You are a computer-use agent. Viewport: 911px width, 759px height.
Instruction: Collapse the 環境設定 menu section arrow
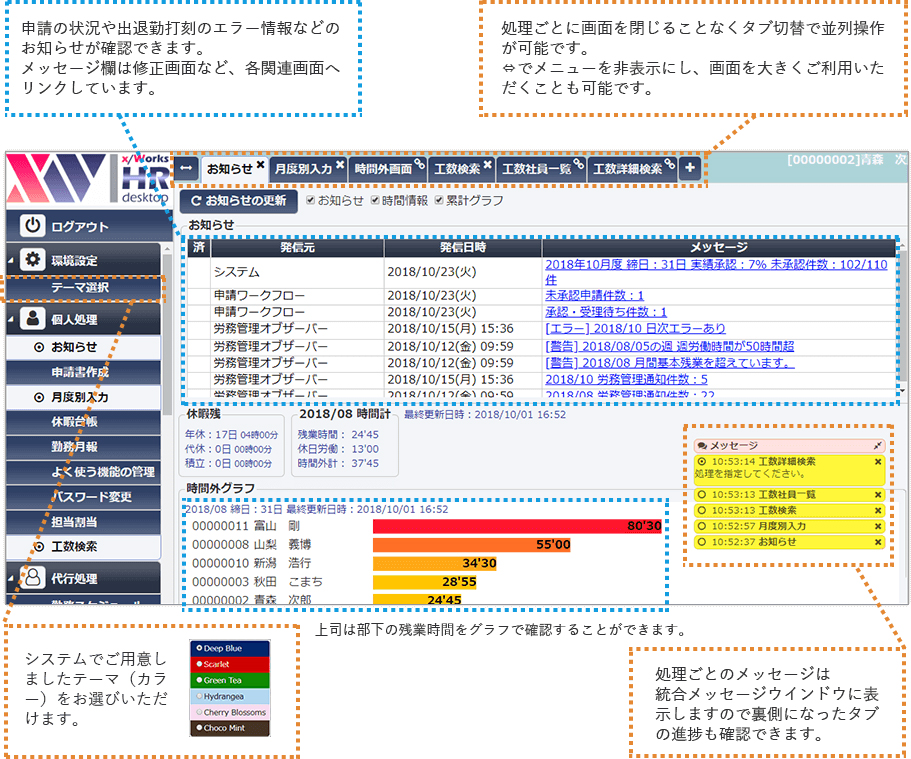11,261
